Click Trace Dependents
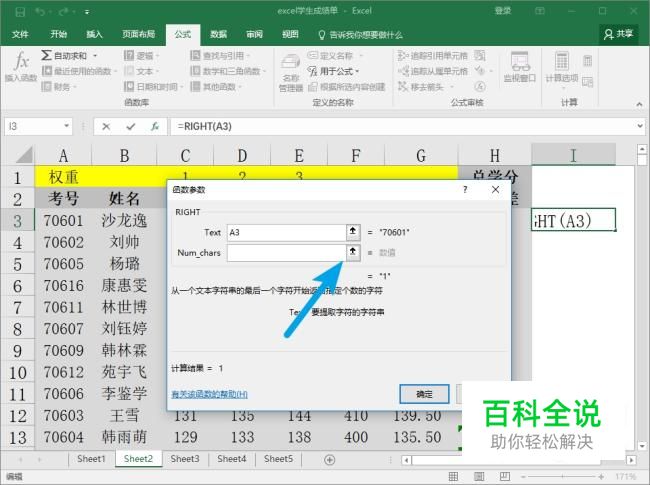 tap(433, 71)
